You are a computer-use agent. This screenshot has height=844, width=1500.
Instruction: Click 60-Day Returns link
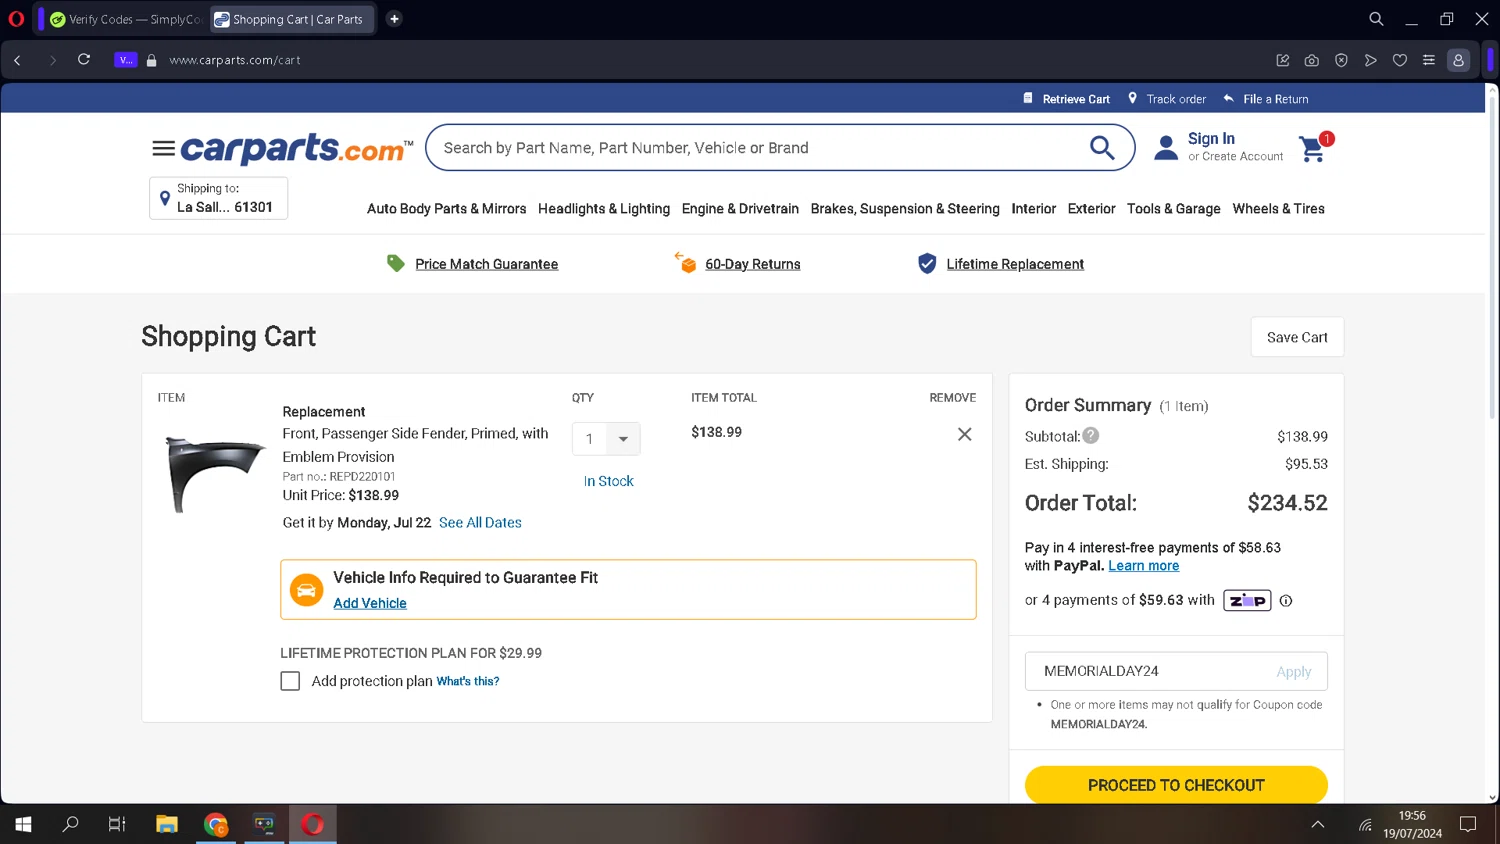753,264
